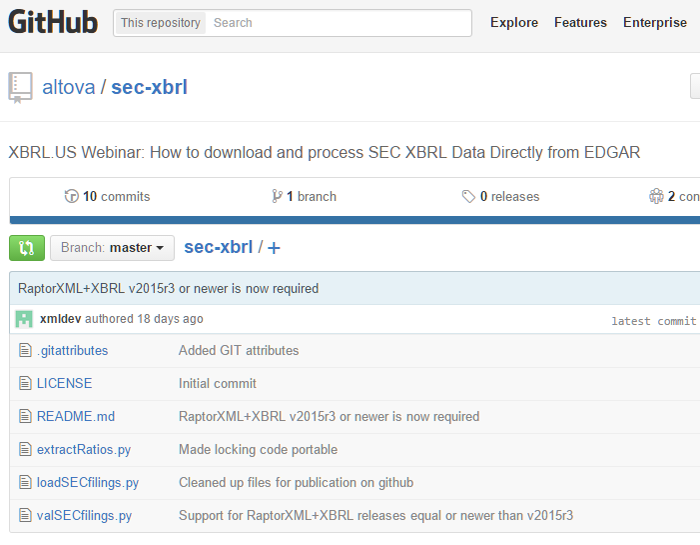The width and height of the screenshot is (700, 545).
Task: Open the Branch: master dropdown
Action: click(x=111, y=248)
